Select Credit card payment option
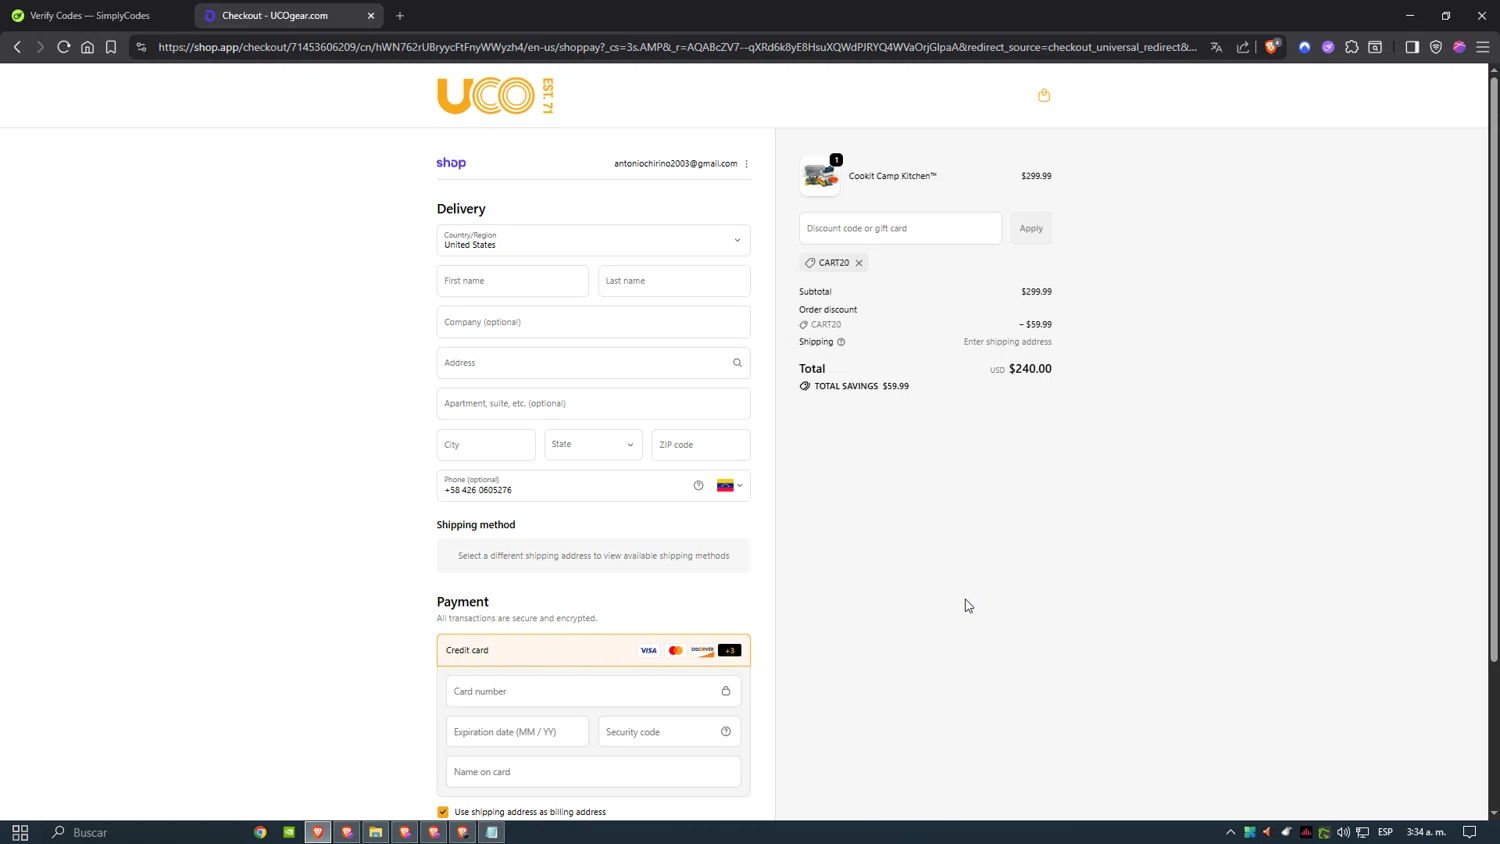The height and width of the screenshot is (844, 1500). coord(593,650)
